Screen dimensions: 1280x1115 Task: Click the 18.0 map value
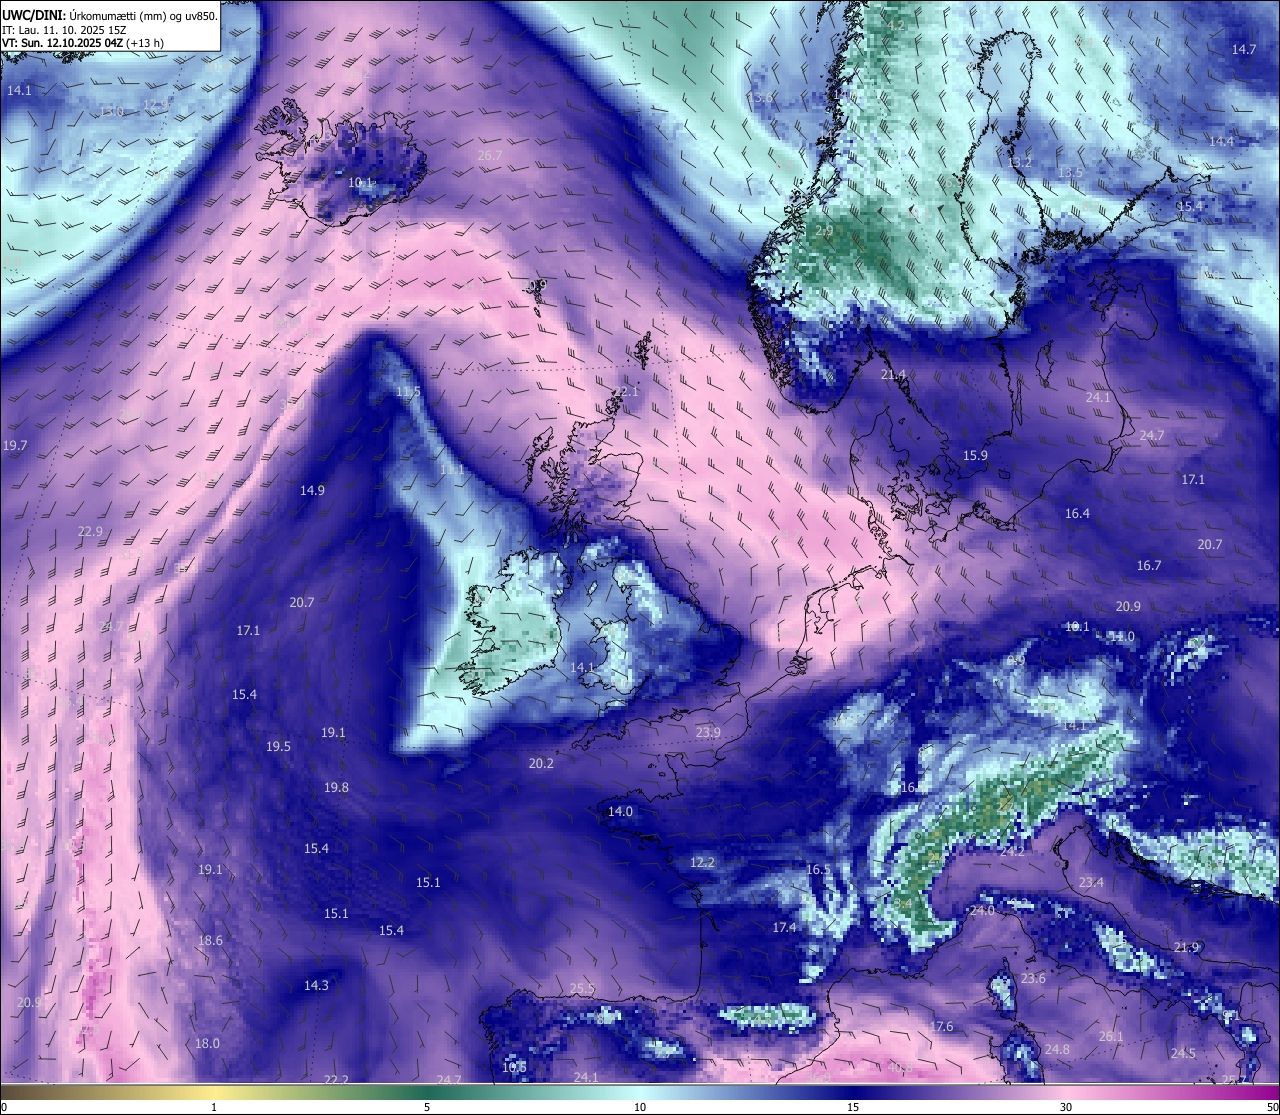point(207,1043)
